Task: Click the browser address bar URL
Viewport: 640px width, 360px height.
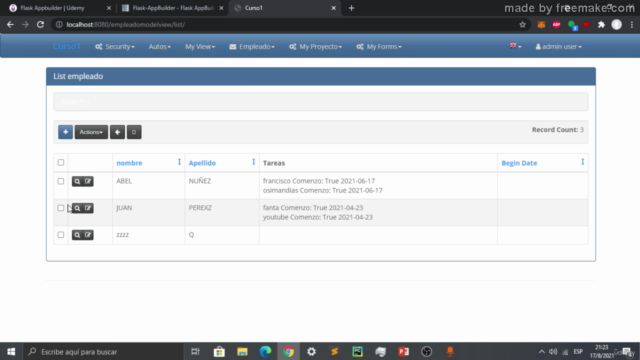Action: pos(126,24)
